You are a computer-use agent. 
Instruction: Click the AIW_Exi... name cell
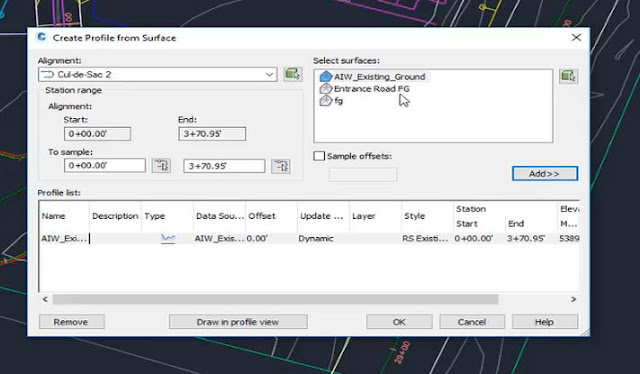(x=64, y=238)
